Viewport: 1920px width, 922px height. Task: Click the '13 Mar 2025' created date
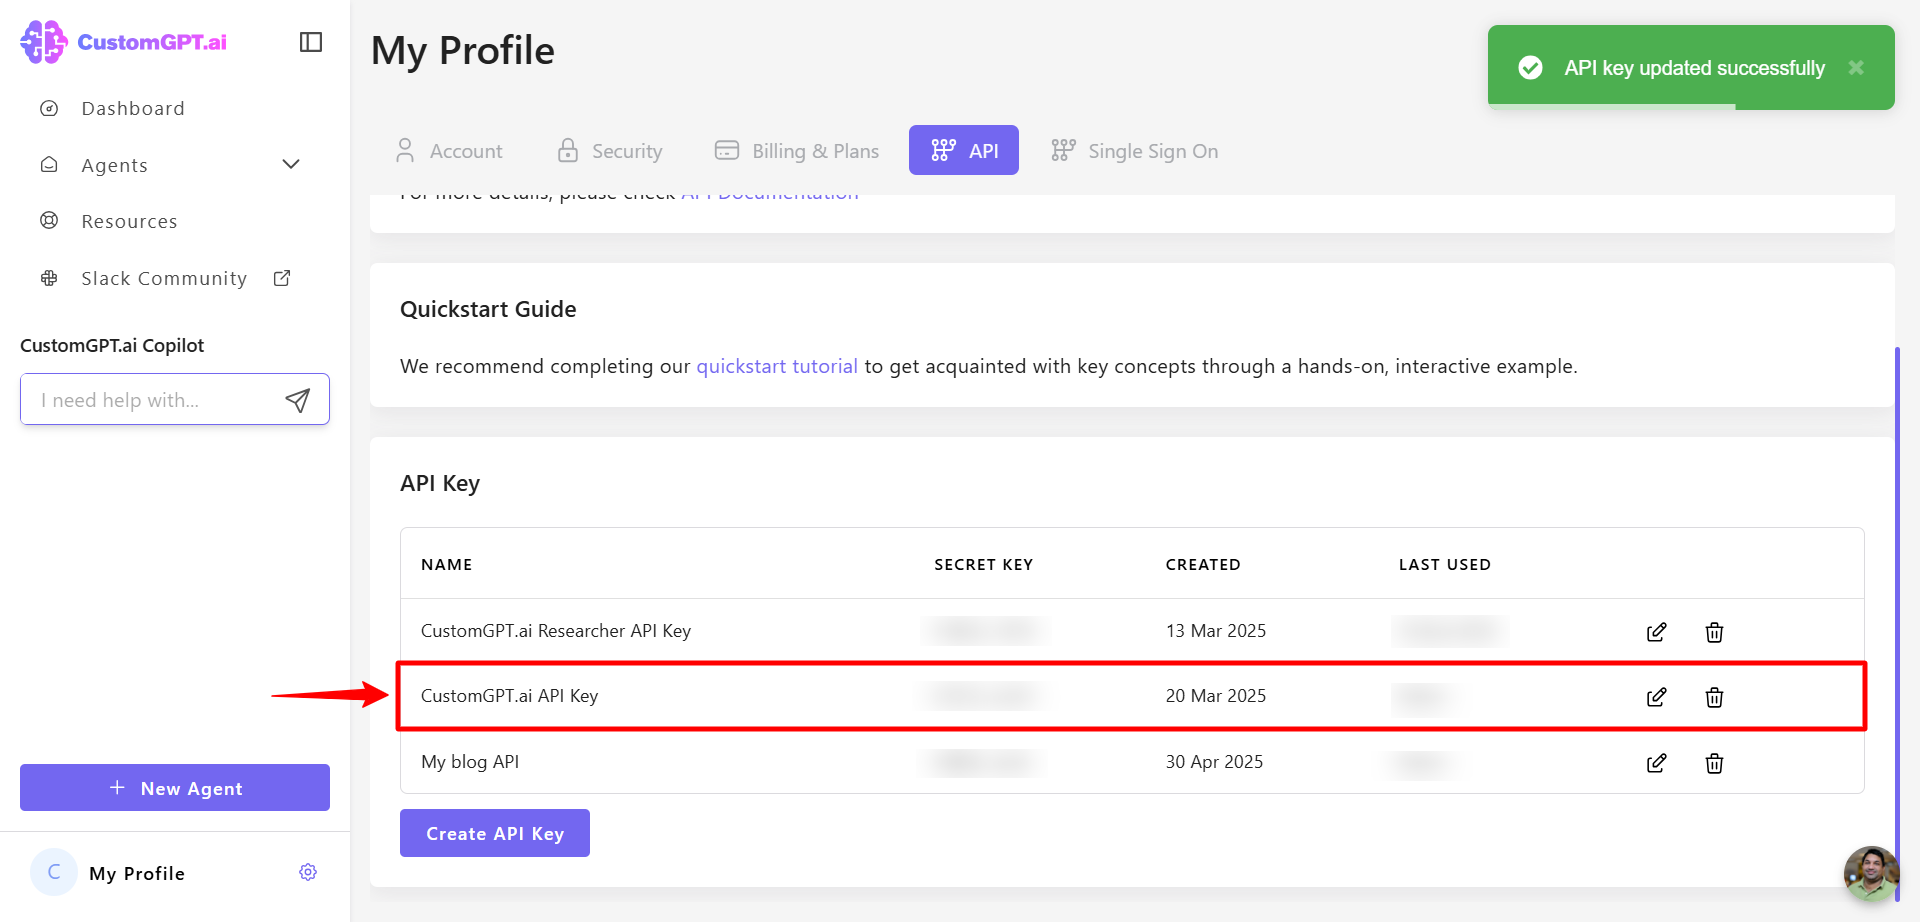pos(1216,631)
